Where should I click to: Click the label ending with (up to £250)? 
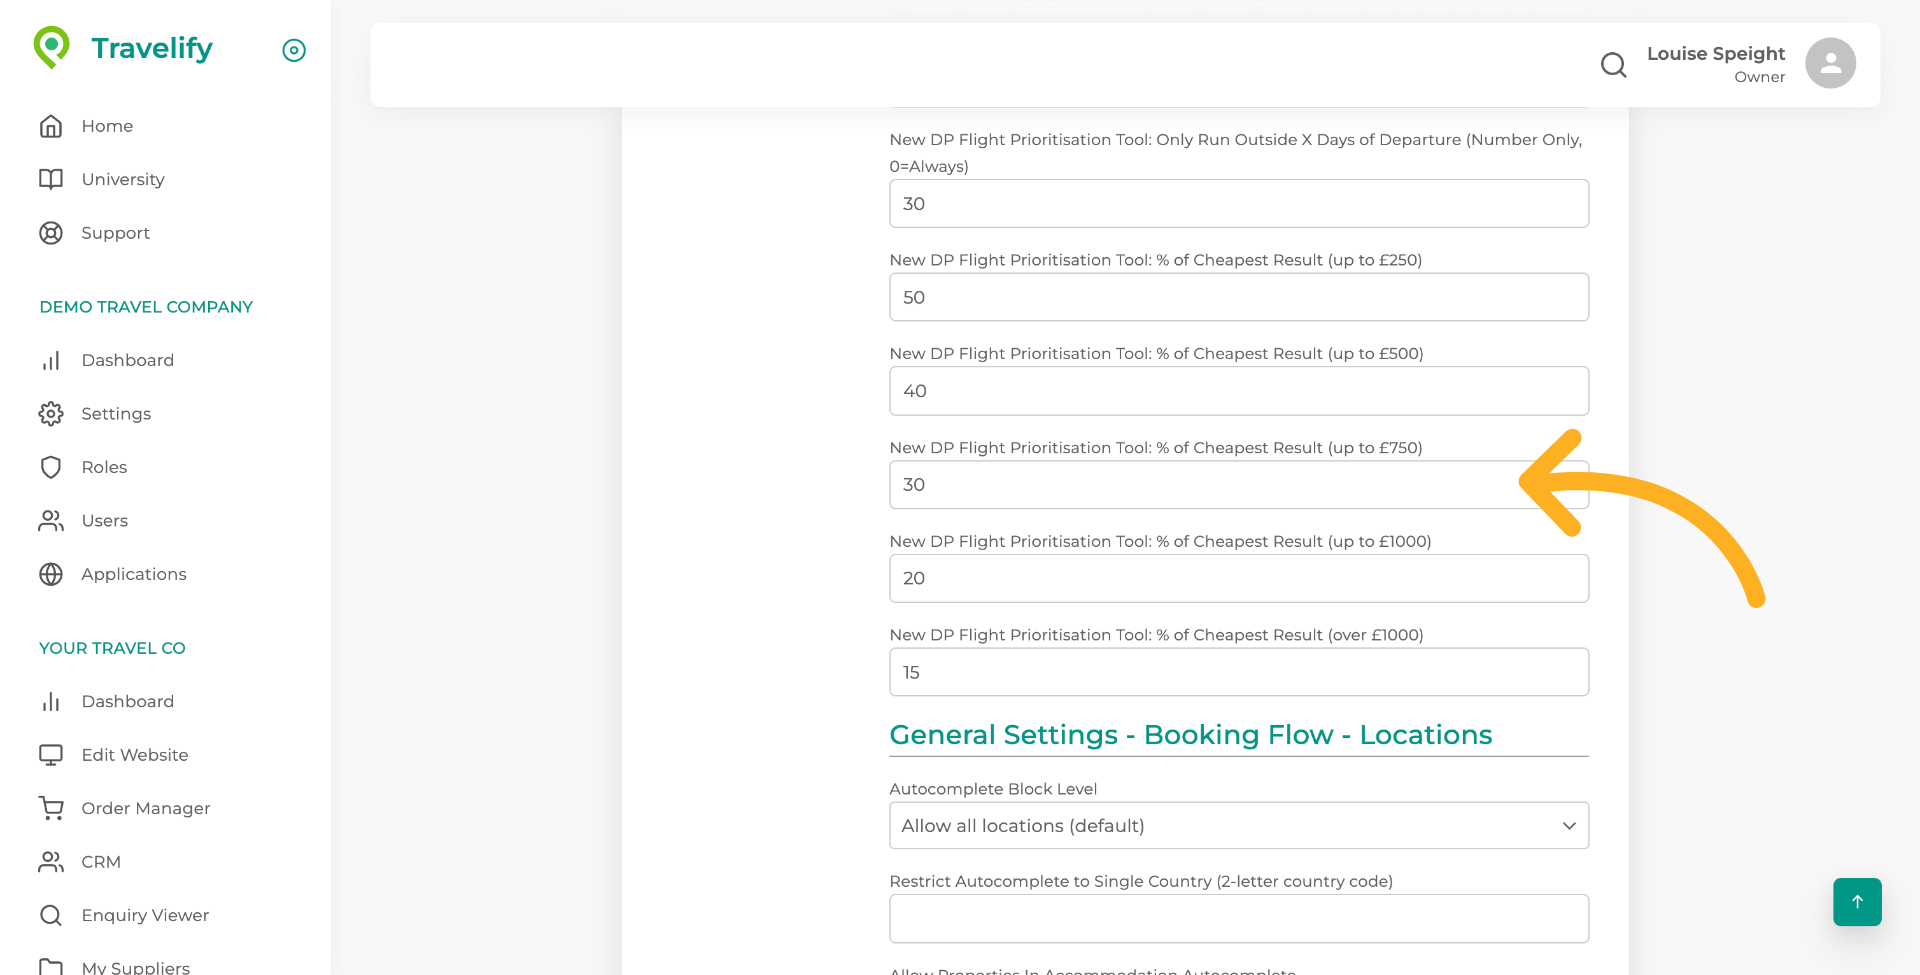pyautogui.click(x=1155, y=260)
